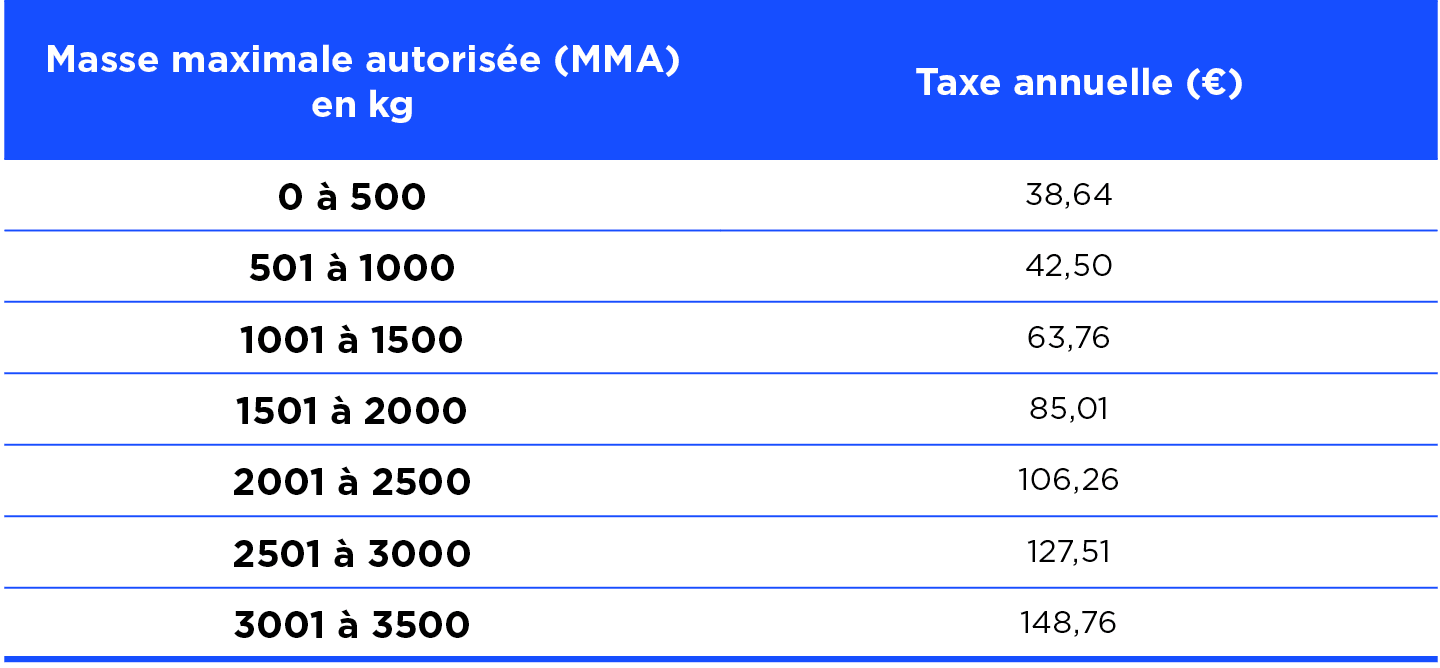The width and height of the screenshot is (1440, 668).
Task: Select the '501 à 1000' weight row
Action: coord(352,268)
